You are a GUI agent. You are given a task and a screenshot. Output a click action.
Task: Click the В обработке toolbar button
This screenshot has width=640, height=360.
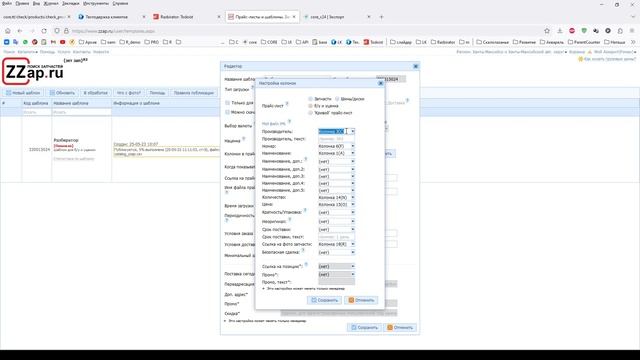[96, 93]
